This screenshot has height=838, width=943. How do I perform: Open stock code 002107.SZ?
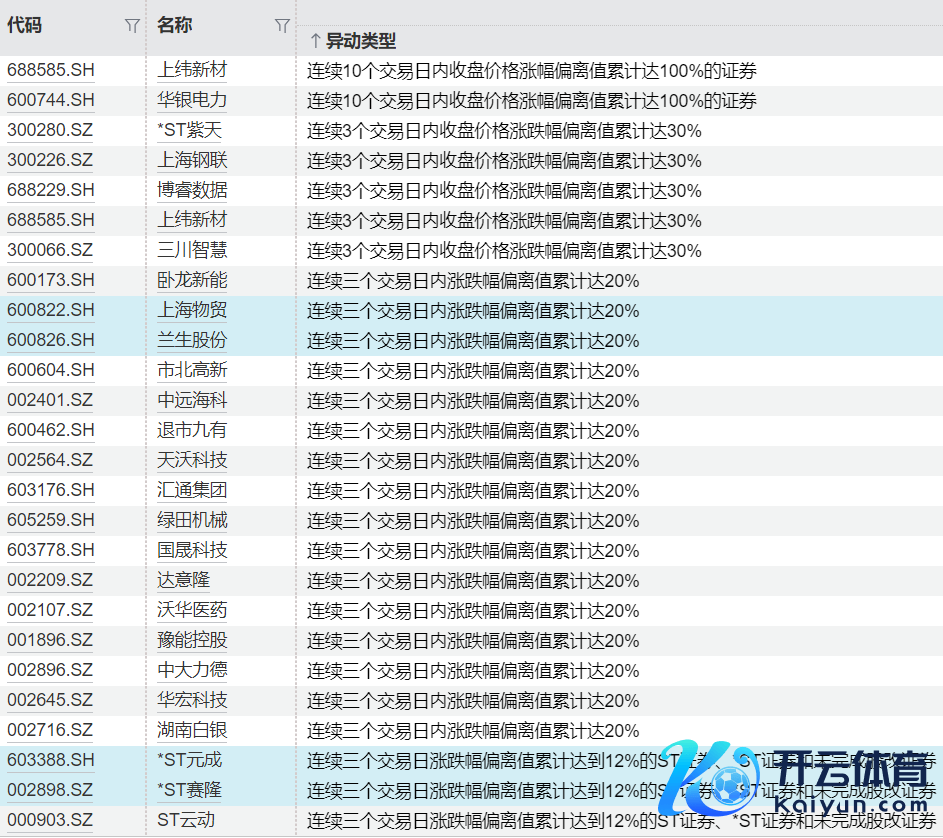pos(50,611)
